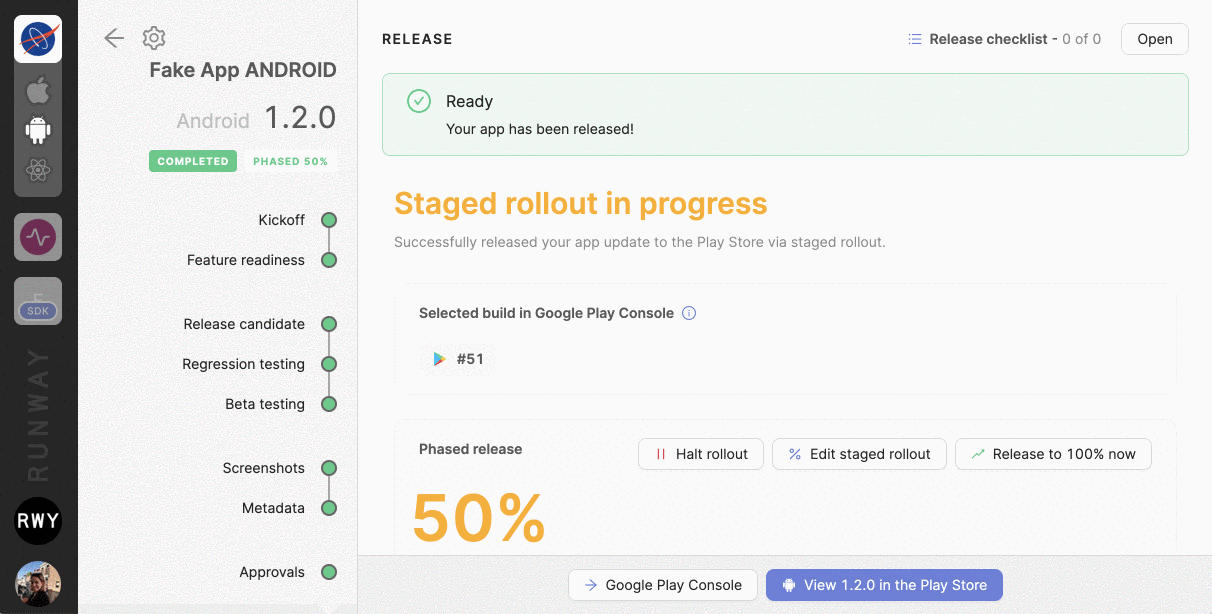Click the info icon beside selected build
This screenshot has height=614, width=1212.
[689, 313]
